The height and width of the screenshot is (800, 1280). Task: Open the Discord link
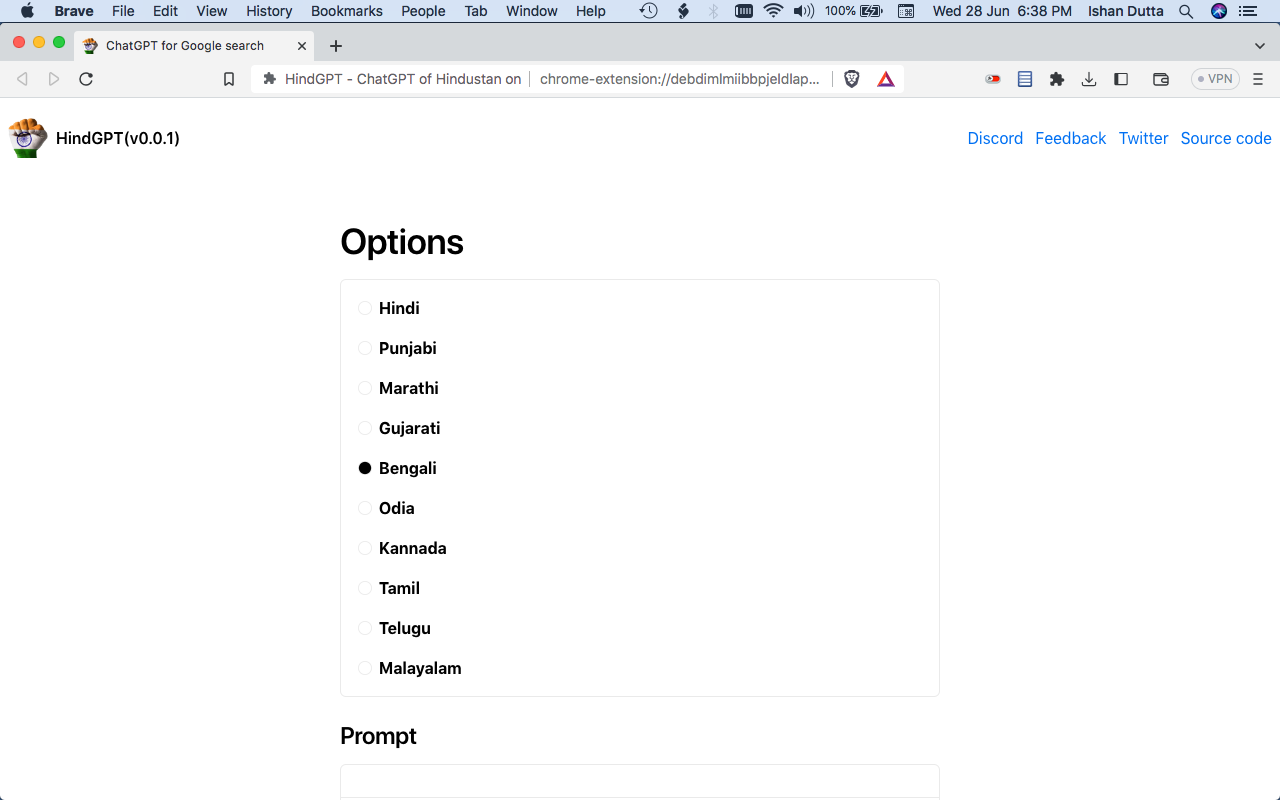(x=995, y=138)
